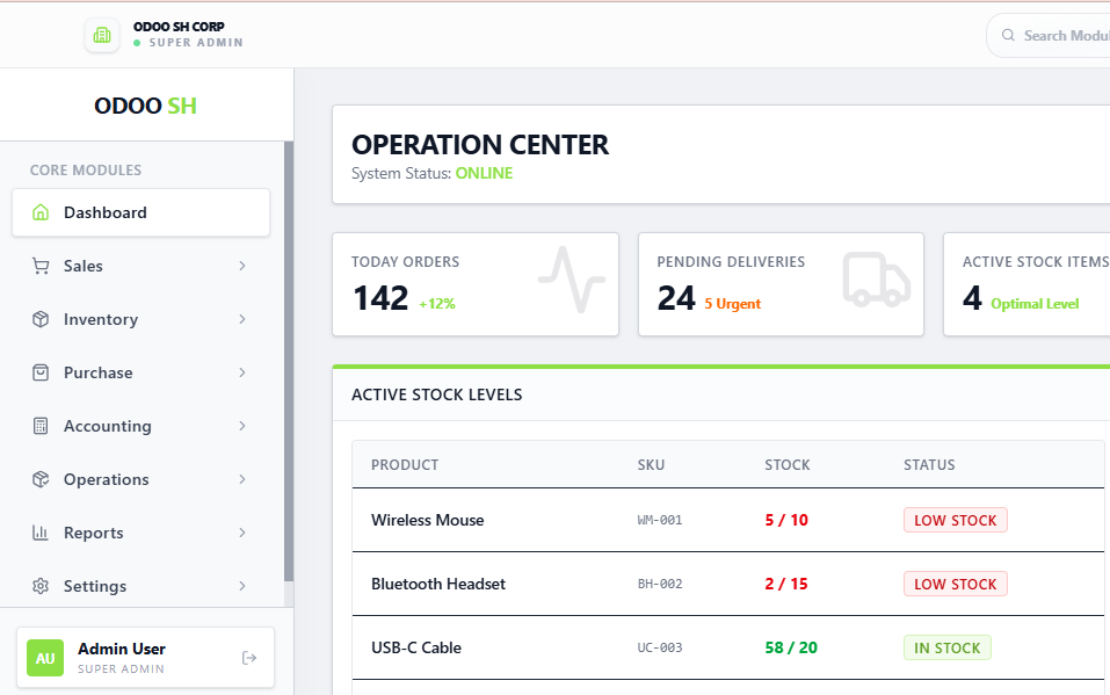The height and width of the screenshot is (695, 1110).
Task: Open the Accounting menu item
Action: 141,426
